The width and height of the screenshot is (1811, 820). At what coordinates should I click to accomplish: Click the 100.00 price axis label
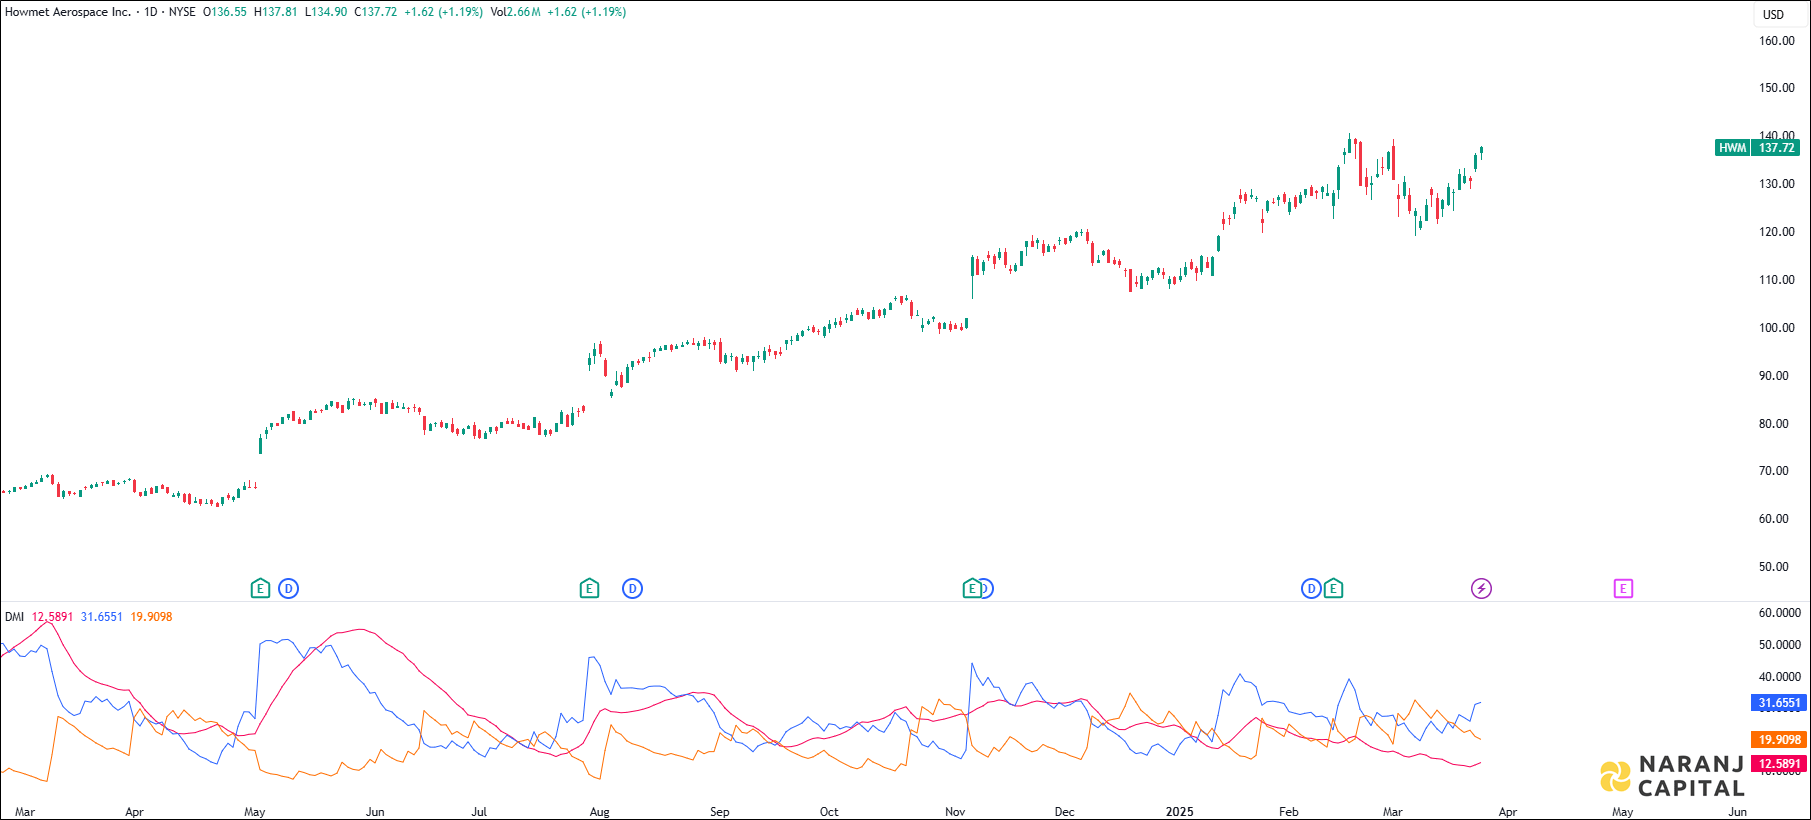tap(1777, 328)
